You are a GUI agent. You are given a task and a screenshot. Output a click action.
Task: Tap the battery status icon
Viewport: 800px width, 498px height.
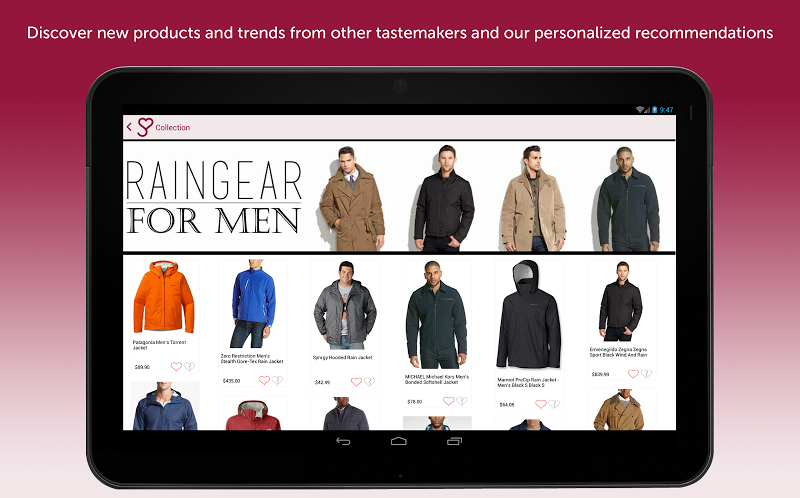click(x=655, y=110)
